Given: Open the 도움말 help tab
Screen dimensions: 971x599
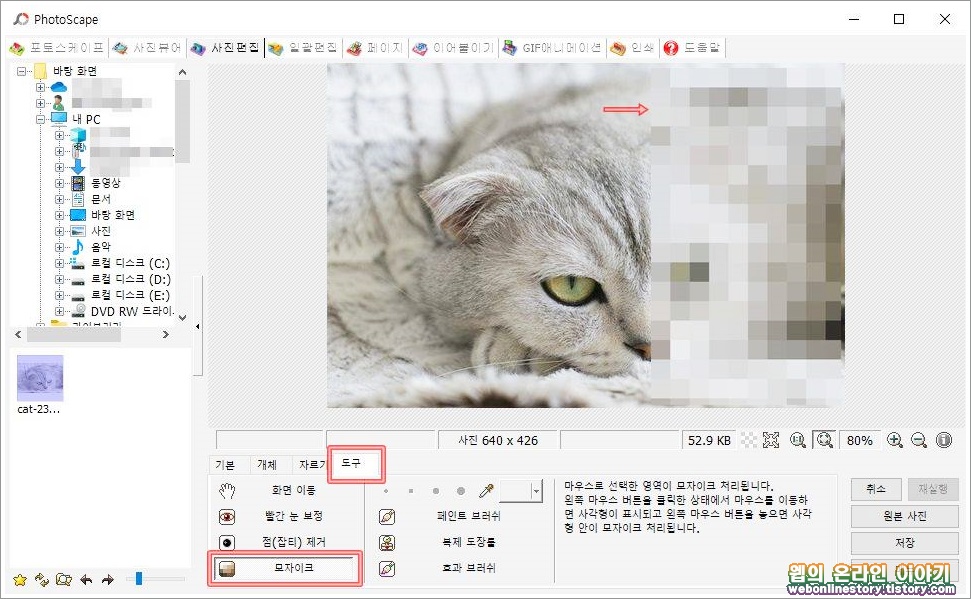Looking at the screenshot, I should (692, 48).
